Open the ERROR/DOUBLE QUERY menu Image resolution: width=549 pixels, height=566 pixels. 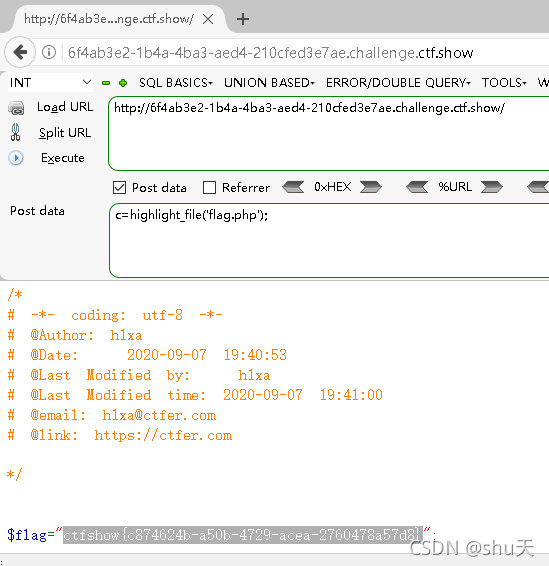pyautogui.click(x=398, y=83)
